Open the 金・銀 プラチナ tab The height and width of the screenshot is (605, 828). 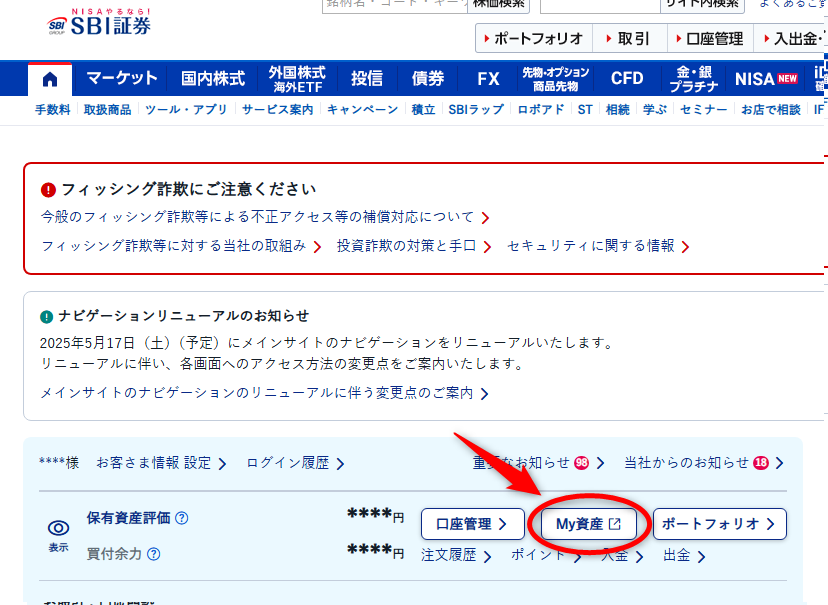pos(694,79)
